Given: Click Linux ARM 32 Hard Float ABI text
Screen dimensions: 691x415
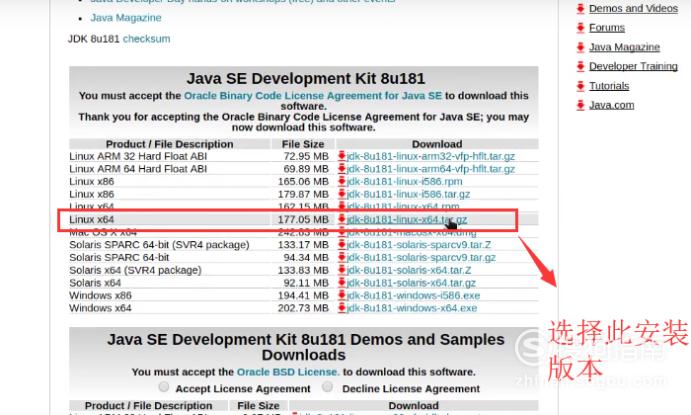Looking at the screenshot, I should (x=138, y=156).
